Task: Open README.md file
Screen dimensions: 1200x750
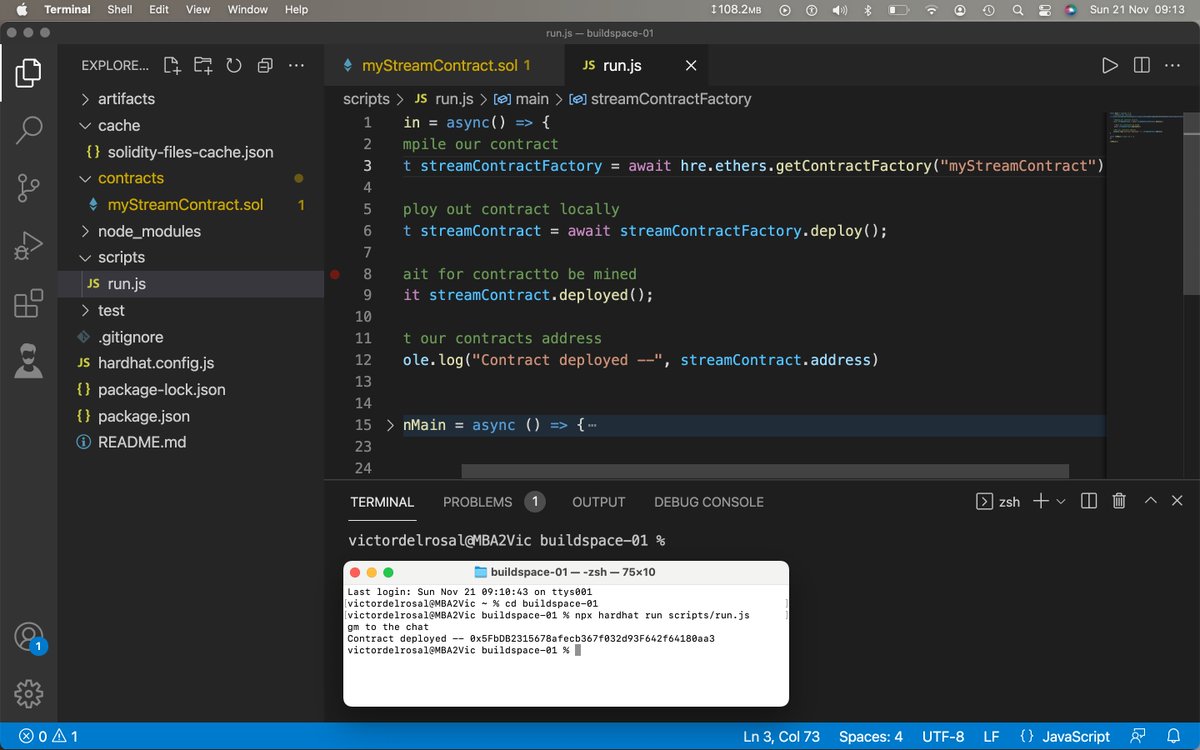Action: point(141,442)
